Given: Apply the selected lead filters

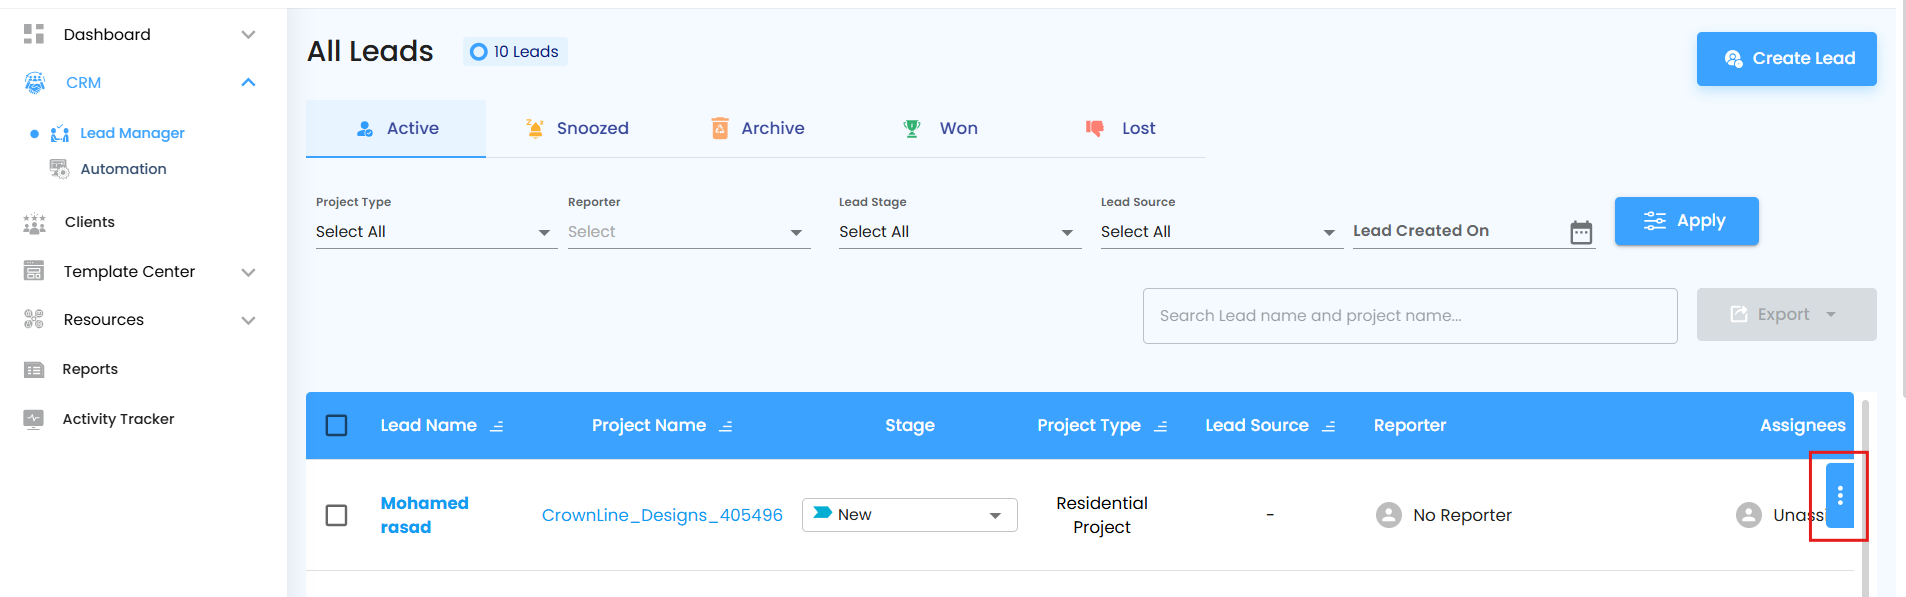Looking at the screenshot, I should 1686,221.
